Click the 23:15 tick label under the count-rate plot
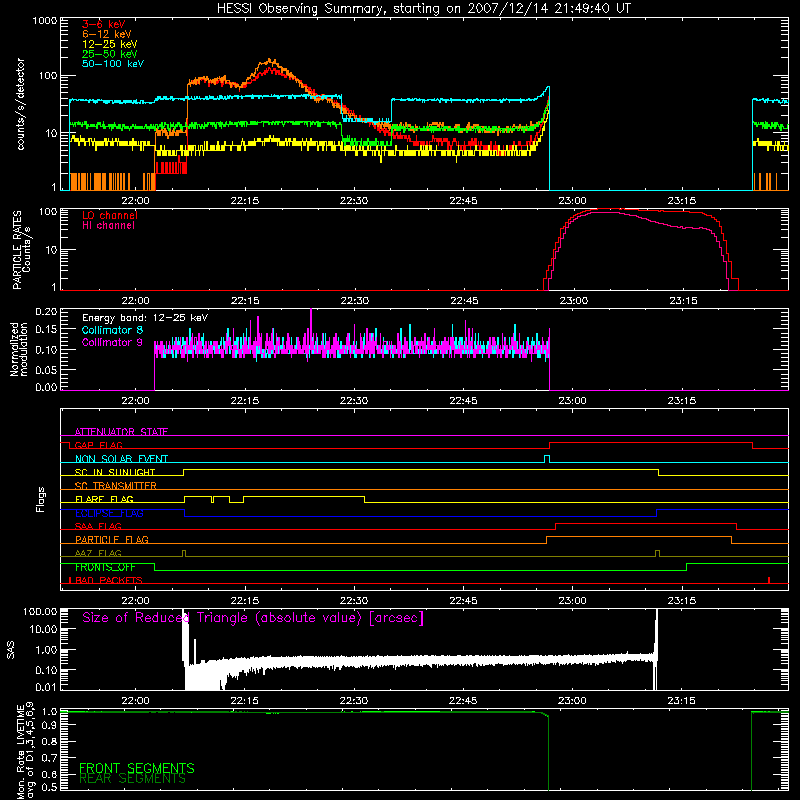 (682, 201)
